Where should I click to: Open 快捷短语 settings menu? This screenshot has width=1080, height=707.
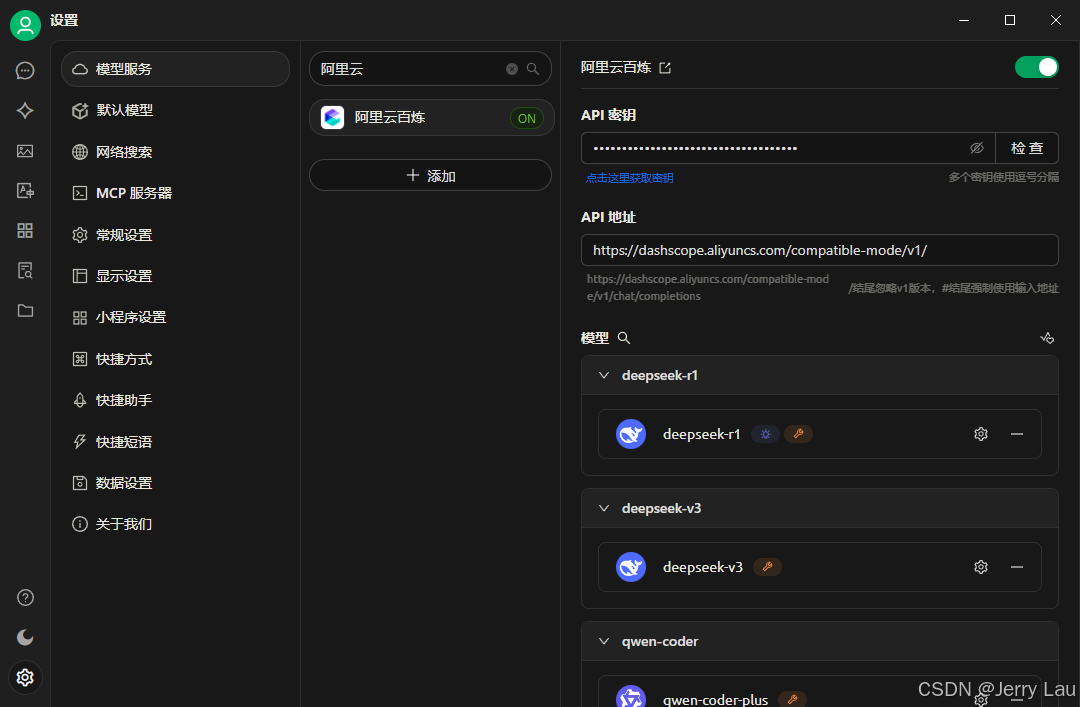click(x=176, y=442)
